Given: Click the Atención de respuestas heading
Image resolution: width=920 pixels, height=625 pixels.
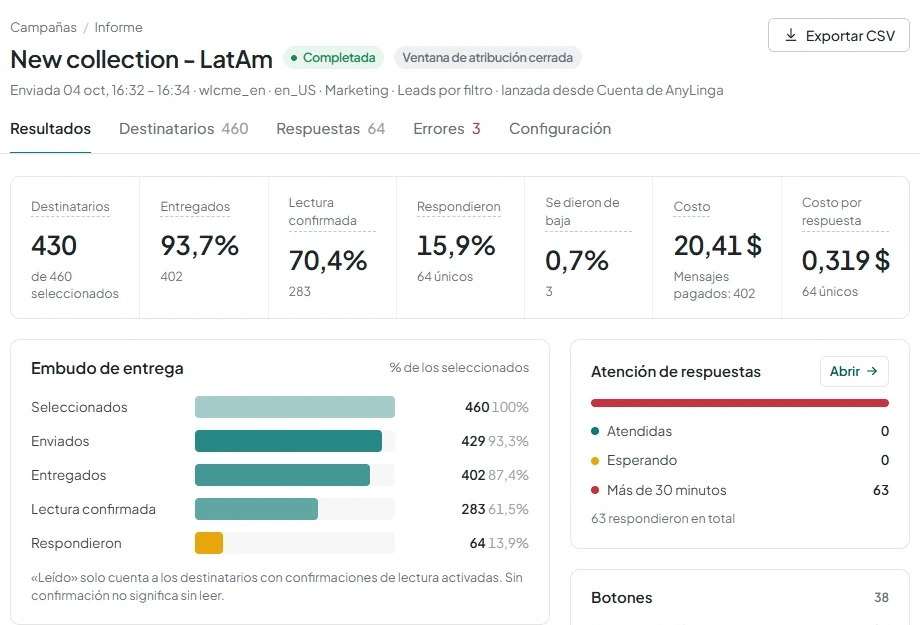Looking at the screenshot, I should tap(676, 371).
